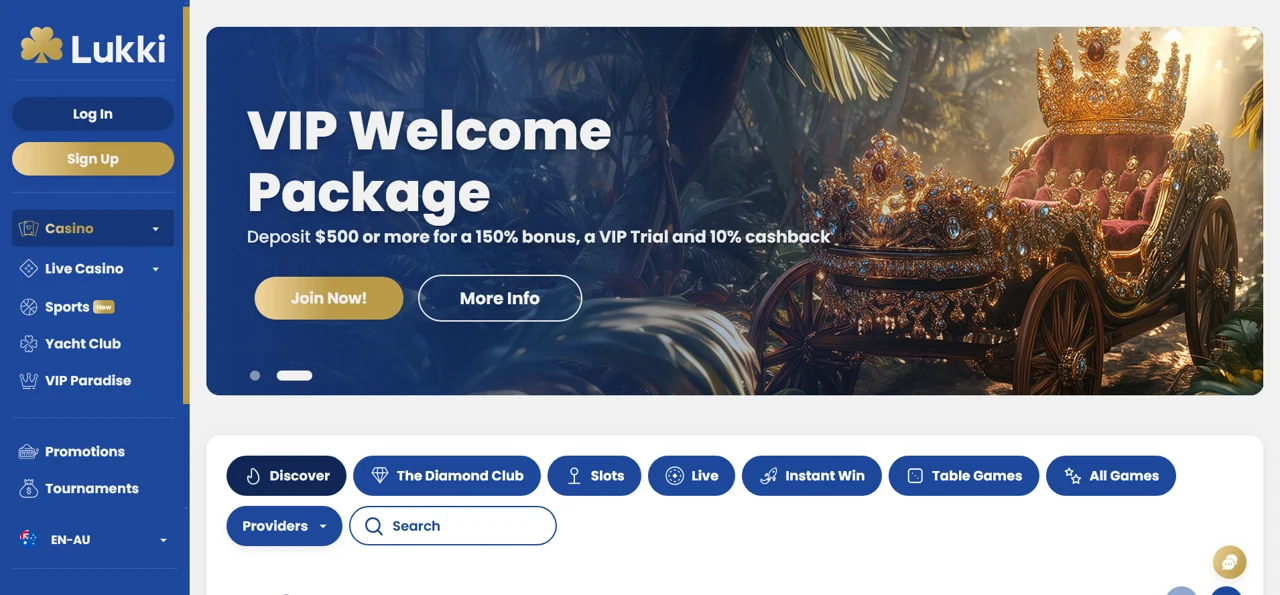The image size is (1280, 595).
Task: Click the Promotions icon in sidebar
Action: point(28,452)
